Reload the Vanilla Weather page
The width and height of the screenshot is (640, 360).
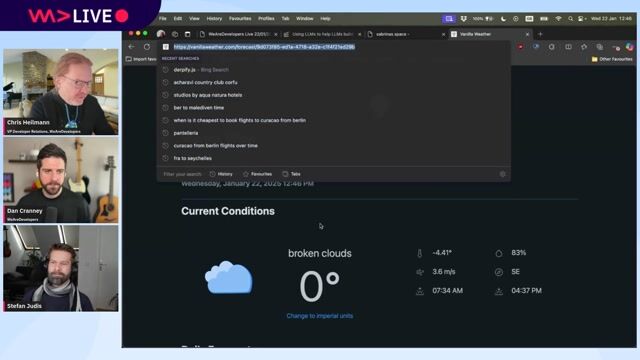tap(147, 47)
